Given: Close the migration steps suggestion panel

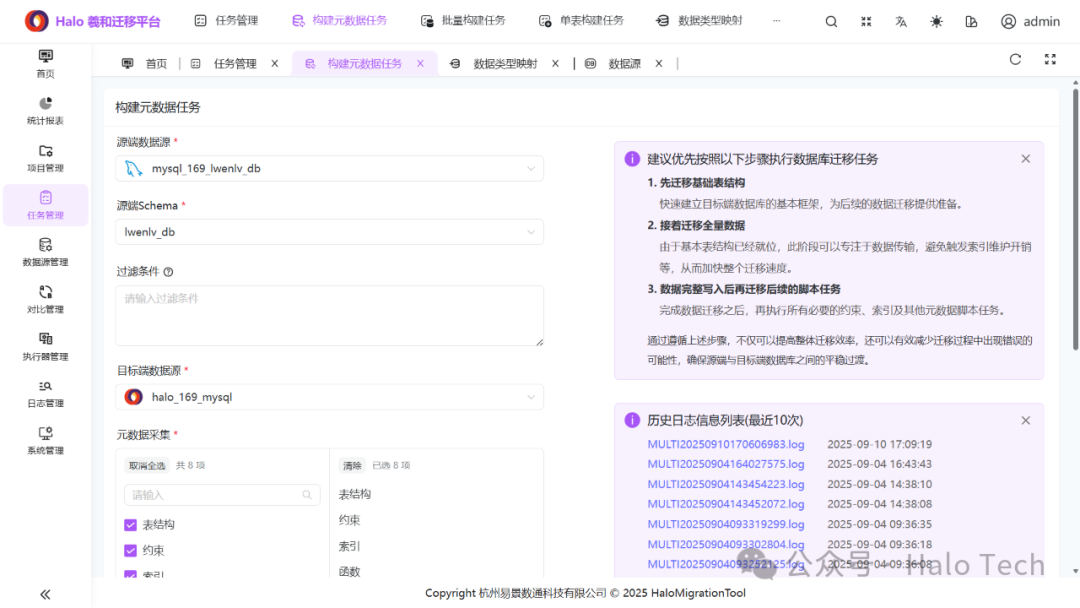Looking at the screenshot, I should pos(1026,159).
